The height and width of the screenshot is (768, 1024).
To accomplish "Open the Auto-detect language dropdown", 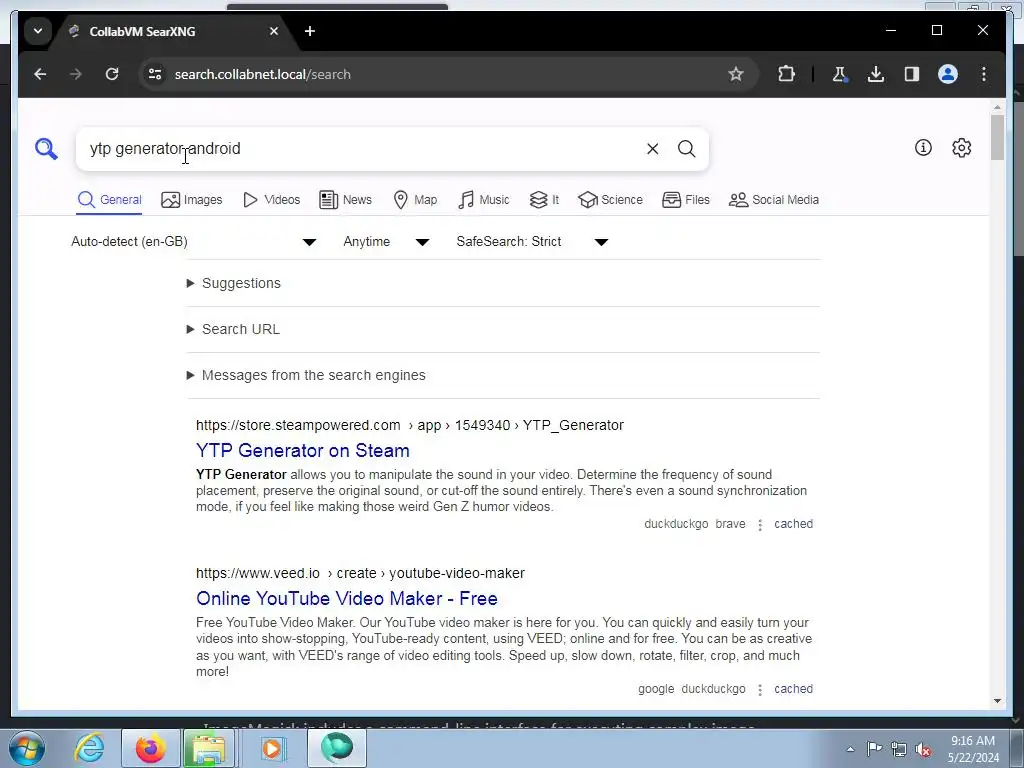I will click(194, 242).
